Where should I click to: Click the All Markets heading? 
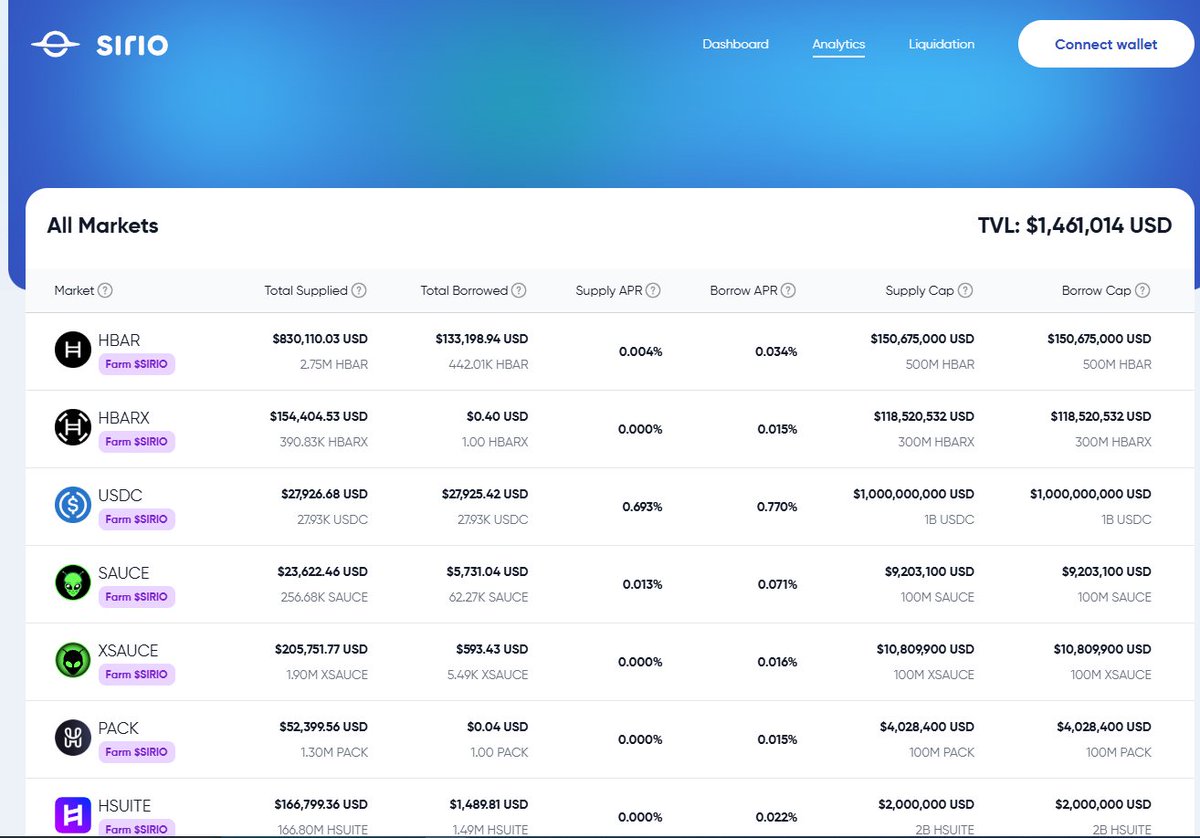click(x=103, y=226)
